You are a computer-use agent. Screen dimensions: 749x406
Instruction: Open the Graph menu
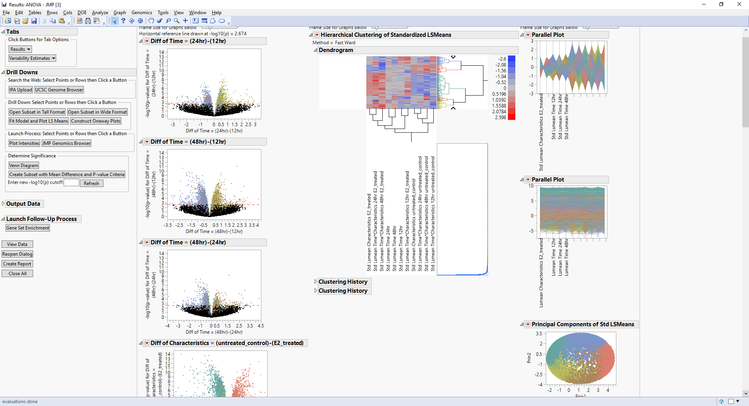pyautogui.click(x=119, y=12)
